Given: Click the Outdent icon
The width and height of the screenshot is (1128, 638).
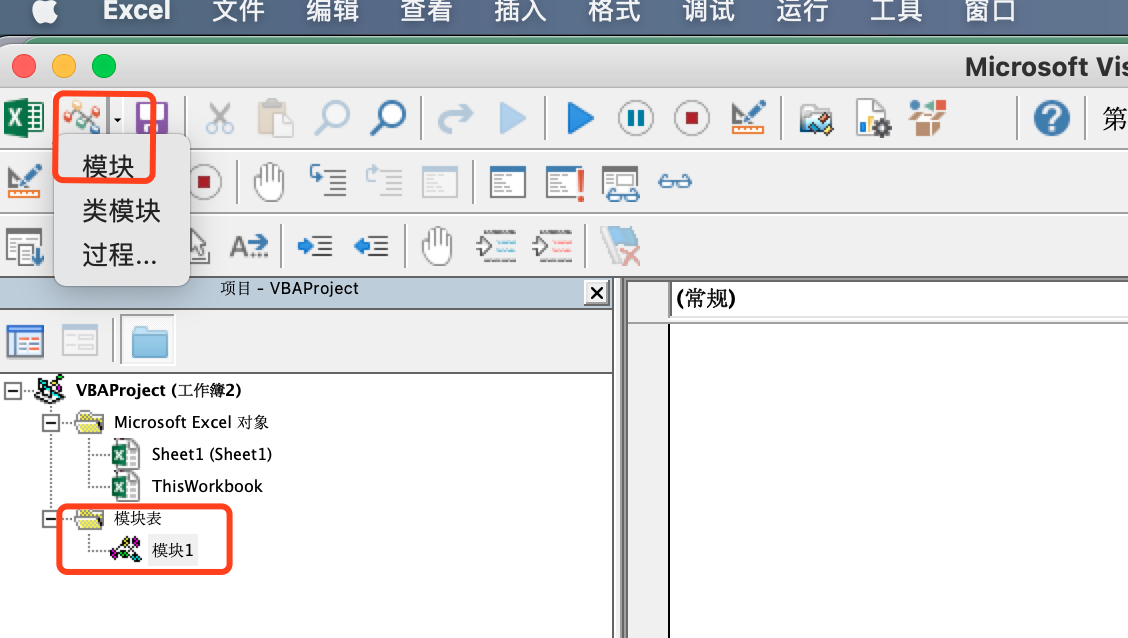Looking at the screenshot, I should pyautogui.click(x=371, y=246).
